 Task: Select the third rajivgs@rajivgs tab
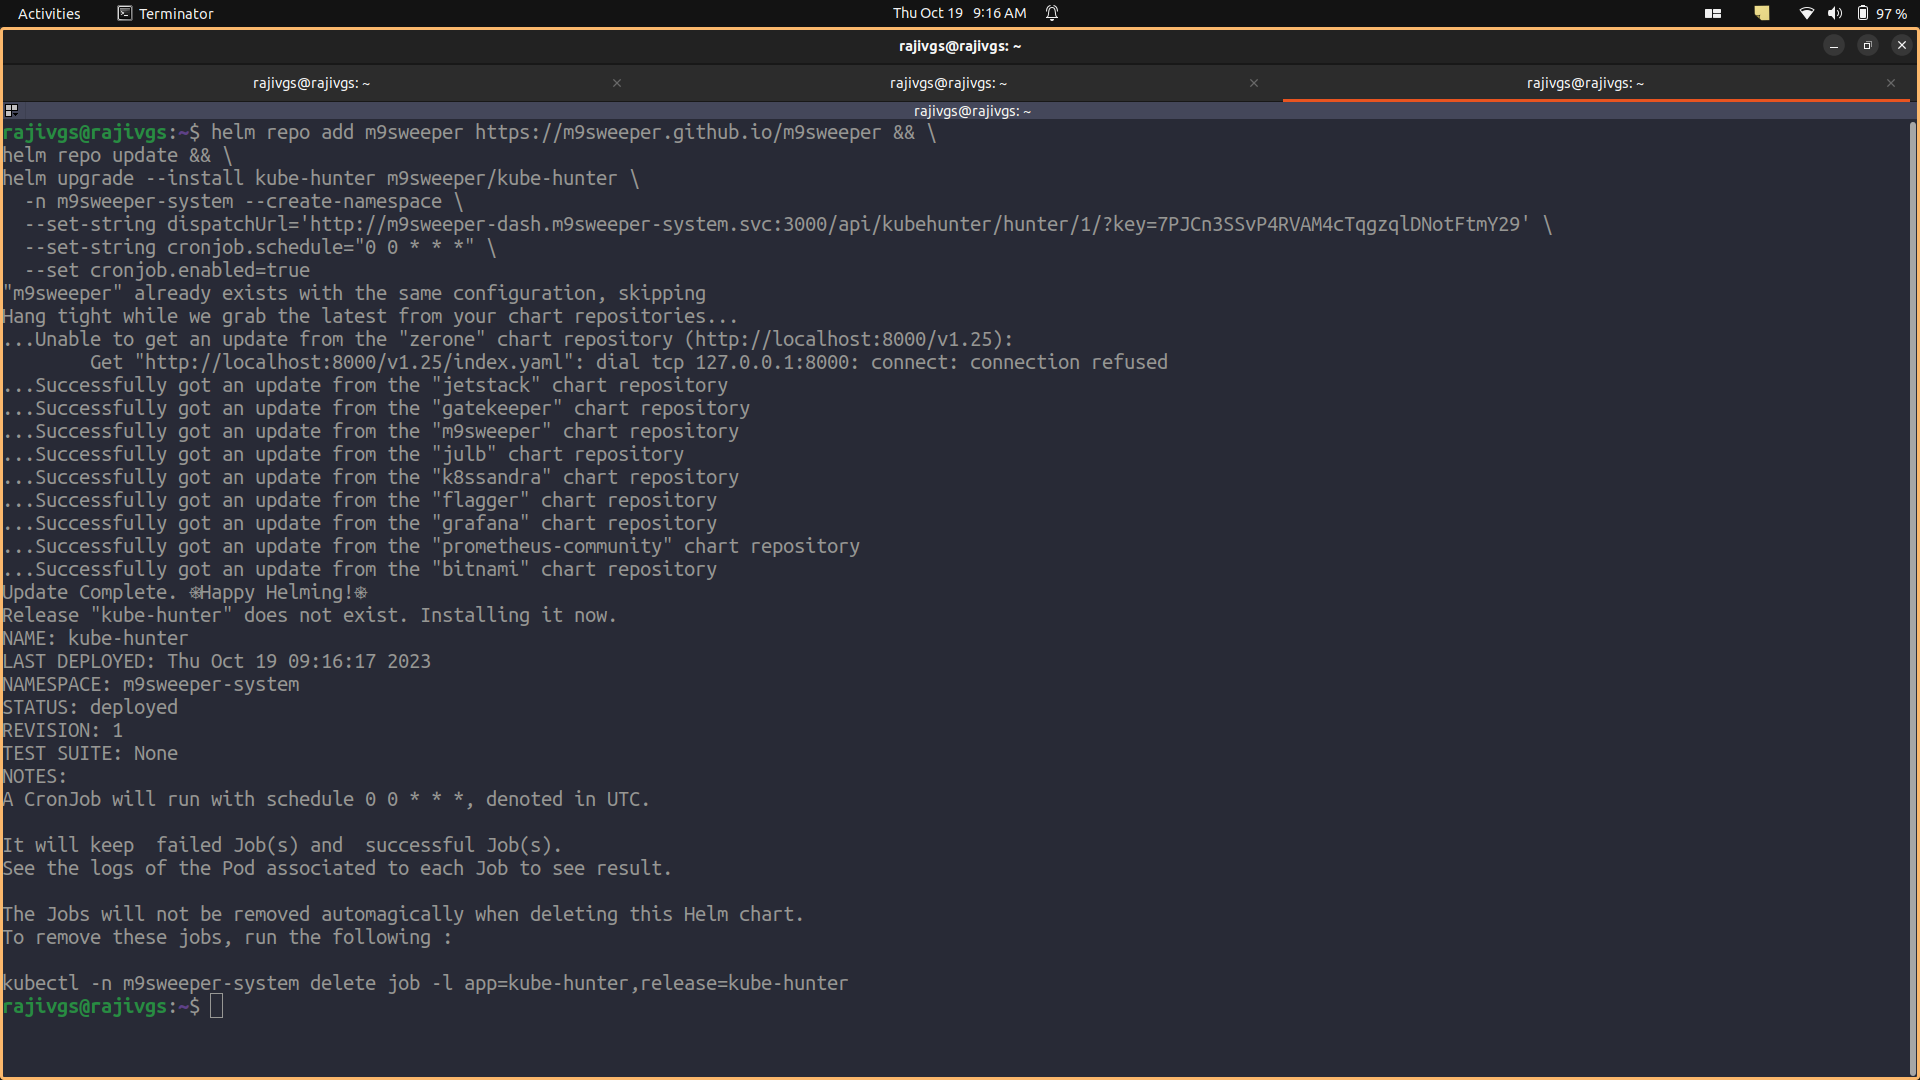(x=1585, y=83)
